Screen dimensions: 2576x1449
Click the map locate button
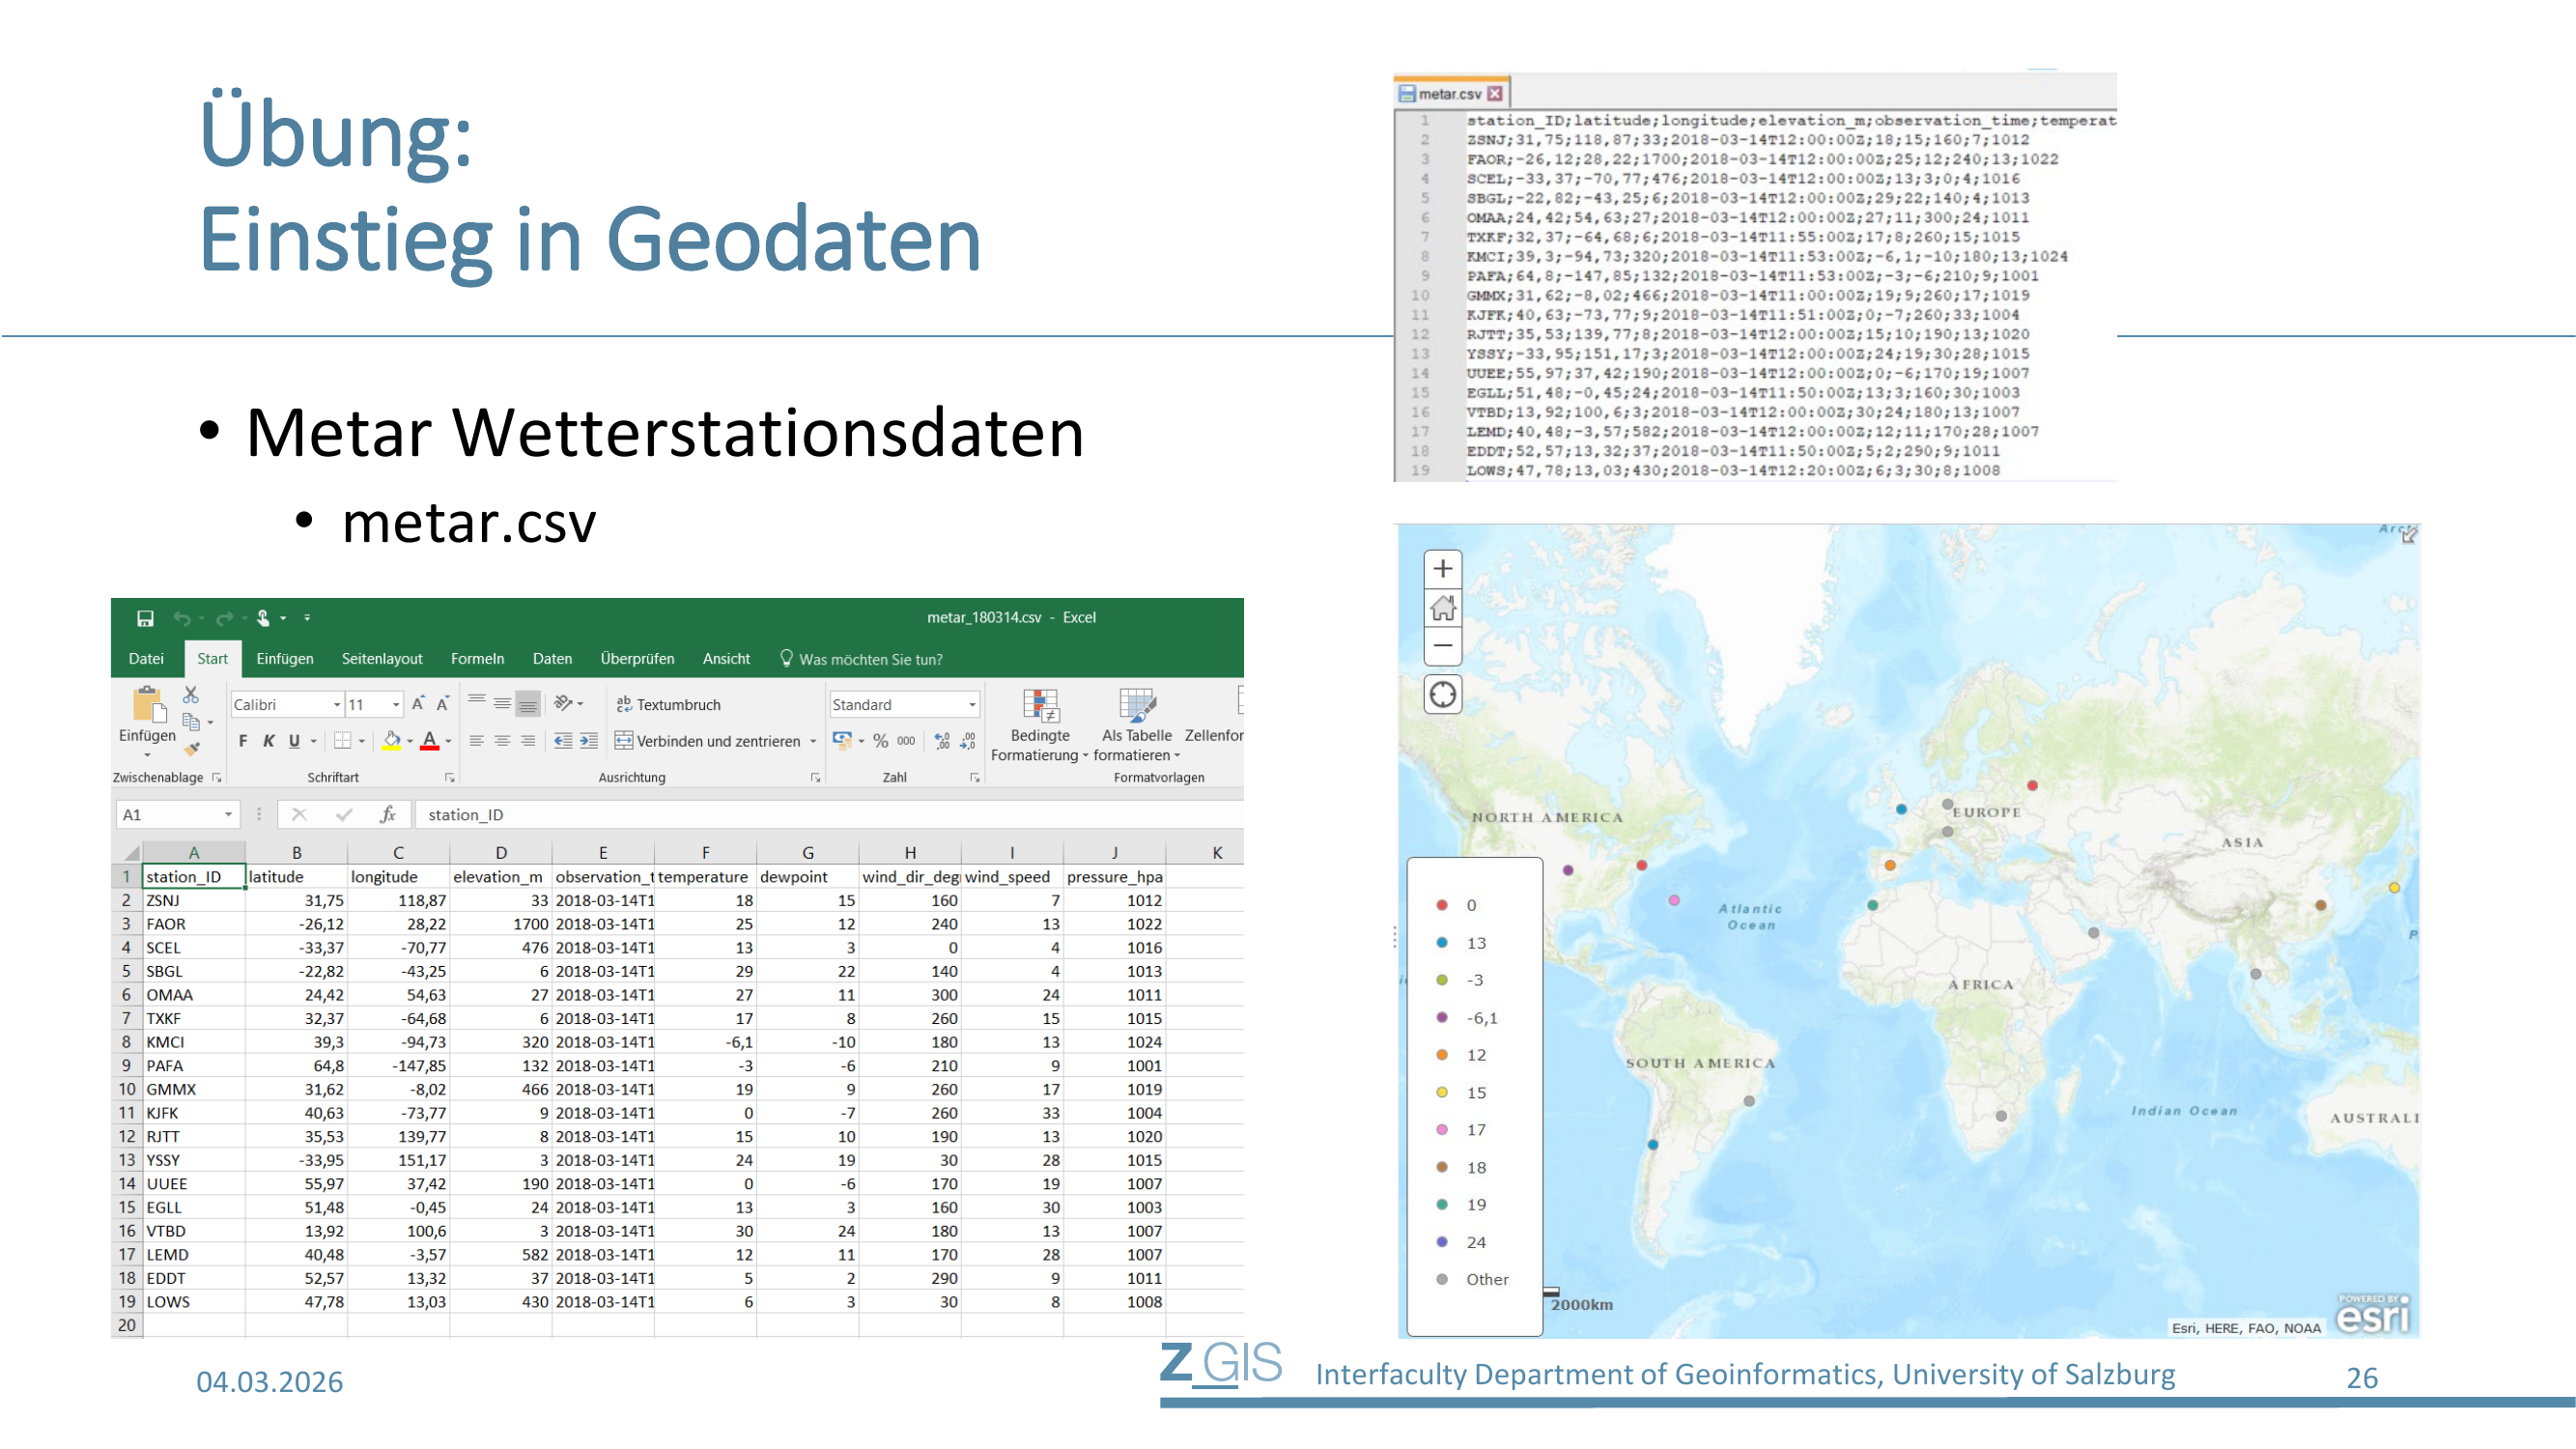tap(1442, 694)
